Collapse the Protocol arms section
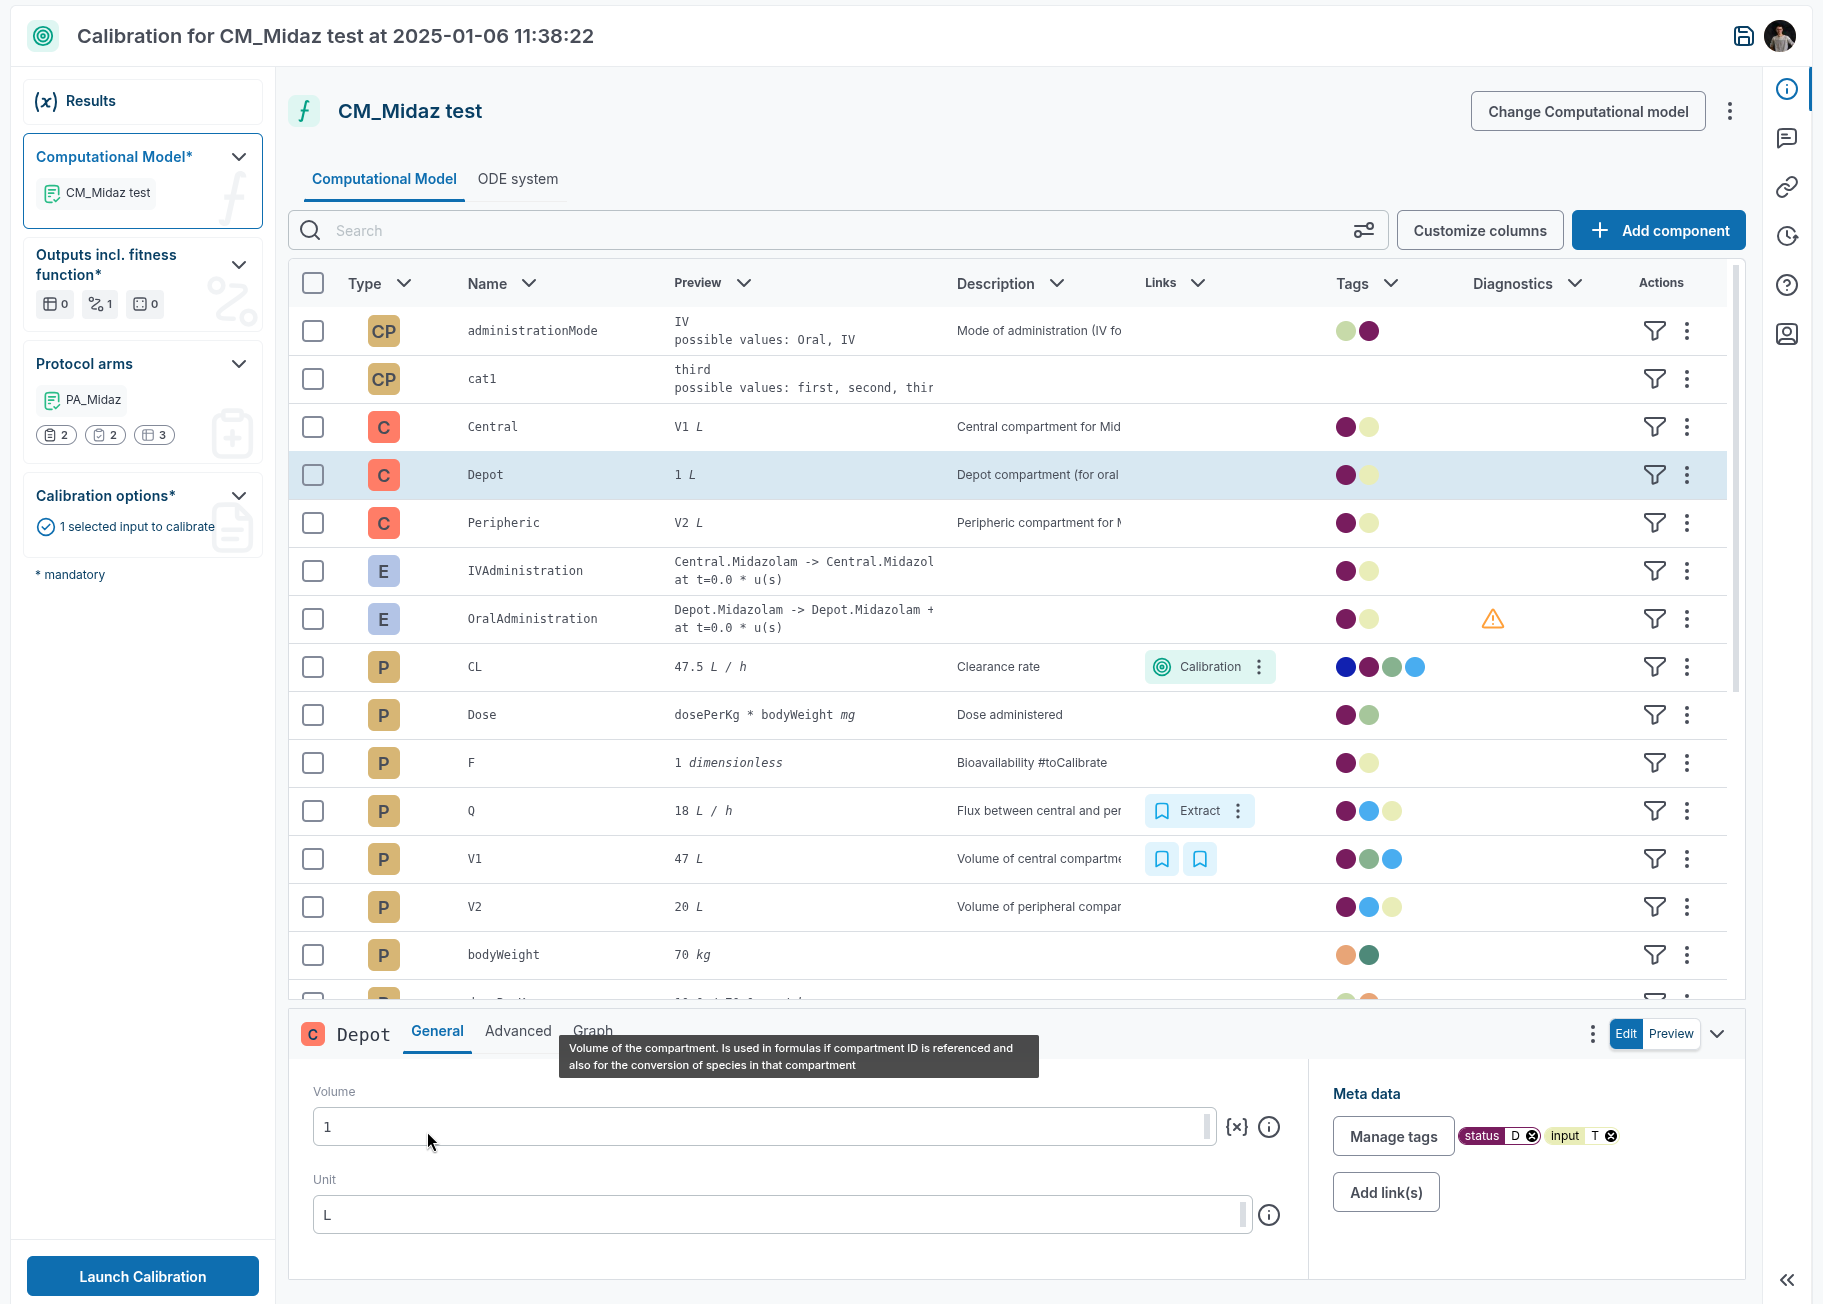 (239, 364)
